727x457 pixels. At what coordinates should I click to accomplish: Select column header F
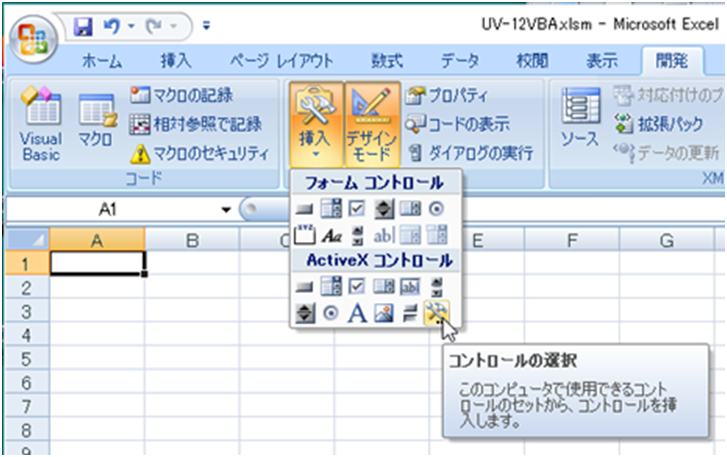coord(572,239)
